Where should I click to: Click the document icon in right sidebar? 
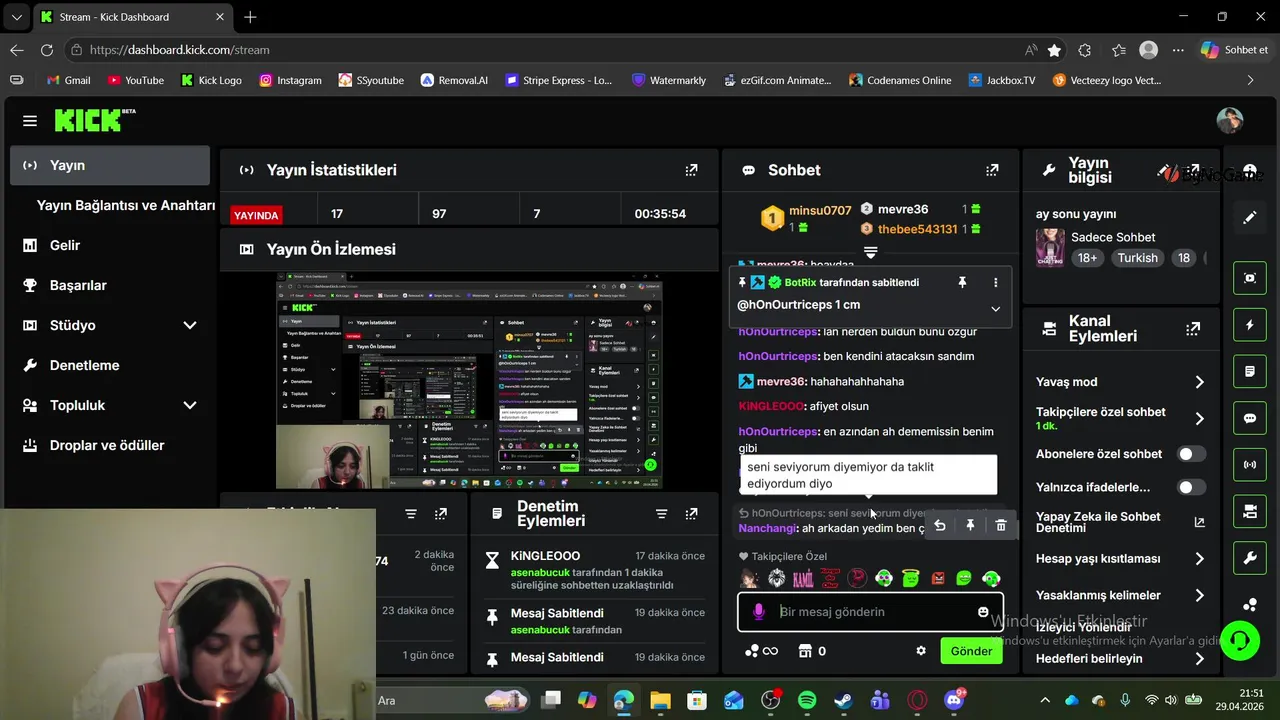(1250, 371)
